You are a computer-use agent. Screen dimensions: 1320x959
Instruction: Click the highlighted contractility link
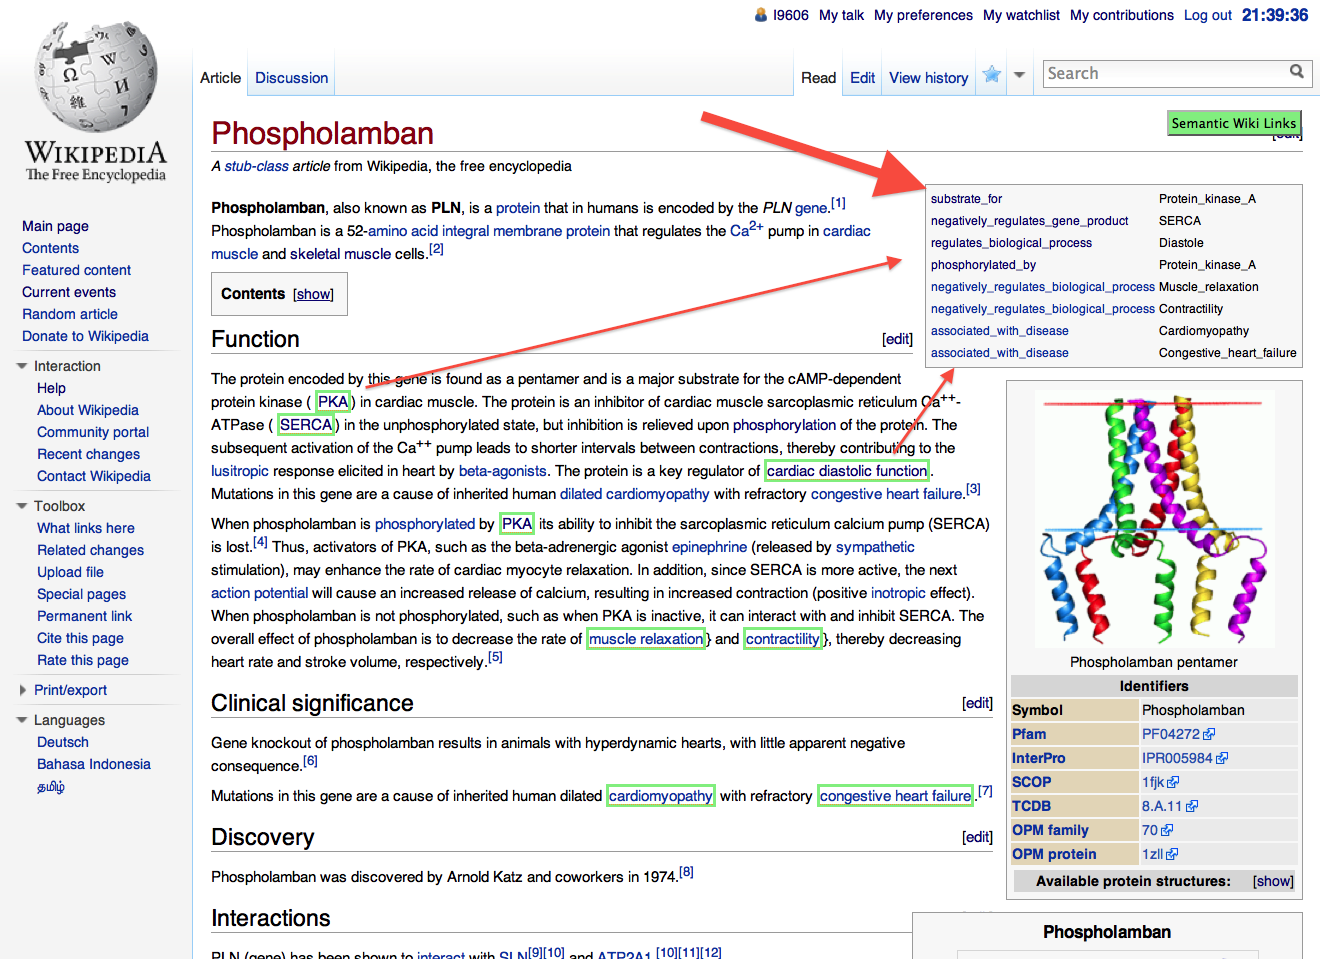pyautogui.click(x=782, y=639)
